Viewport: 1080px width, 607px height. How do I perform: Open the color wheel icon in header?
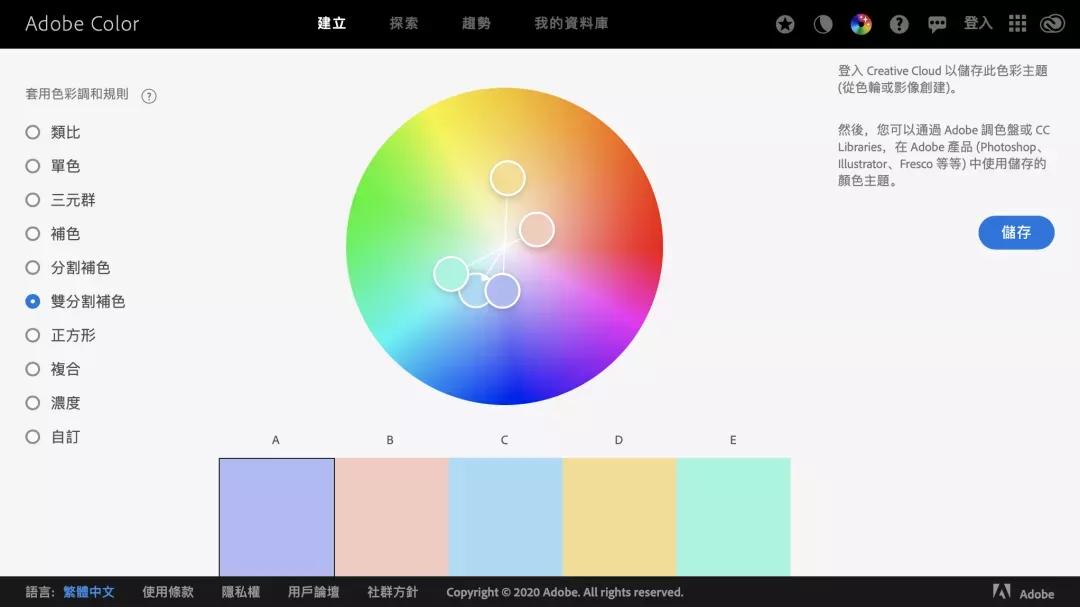pos(860,24)
